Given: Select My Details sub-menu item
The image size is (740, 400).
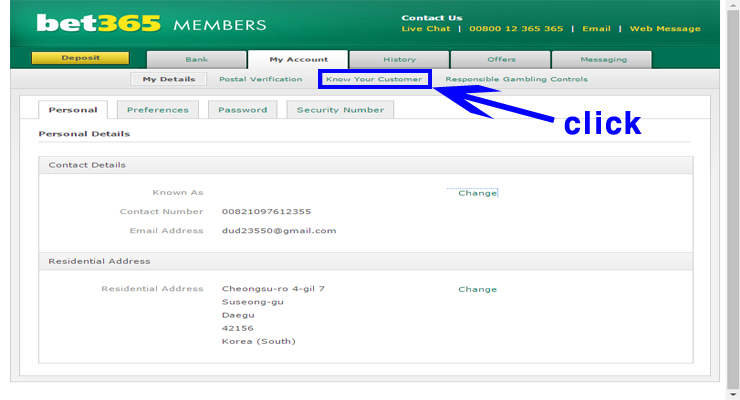Looking at the screenshot, I should pos(168,79).
